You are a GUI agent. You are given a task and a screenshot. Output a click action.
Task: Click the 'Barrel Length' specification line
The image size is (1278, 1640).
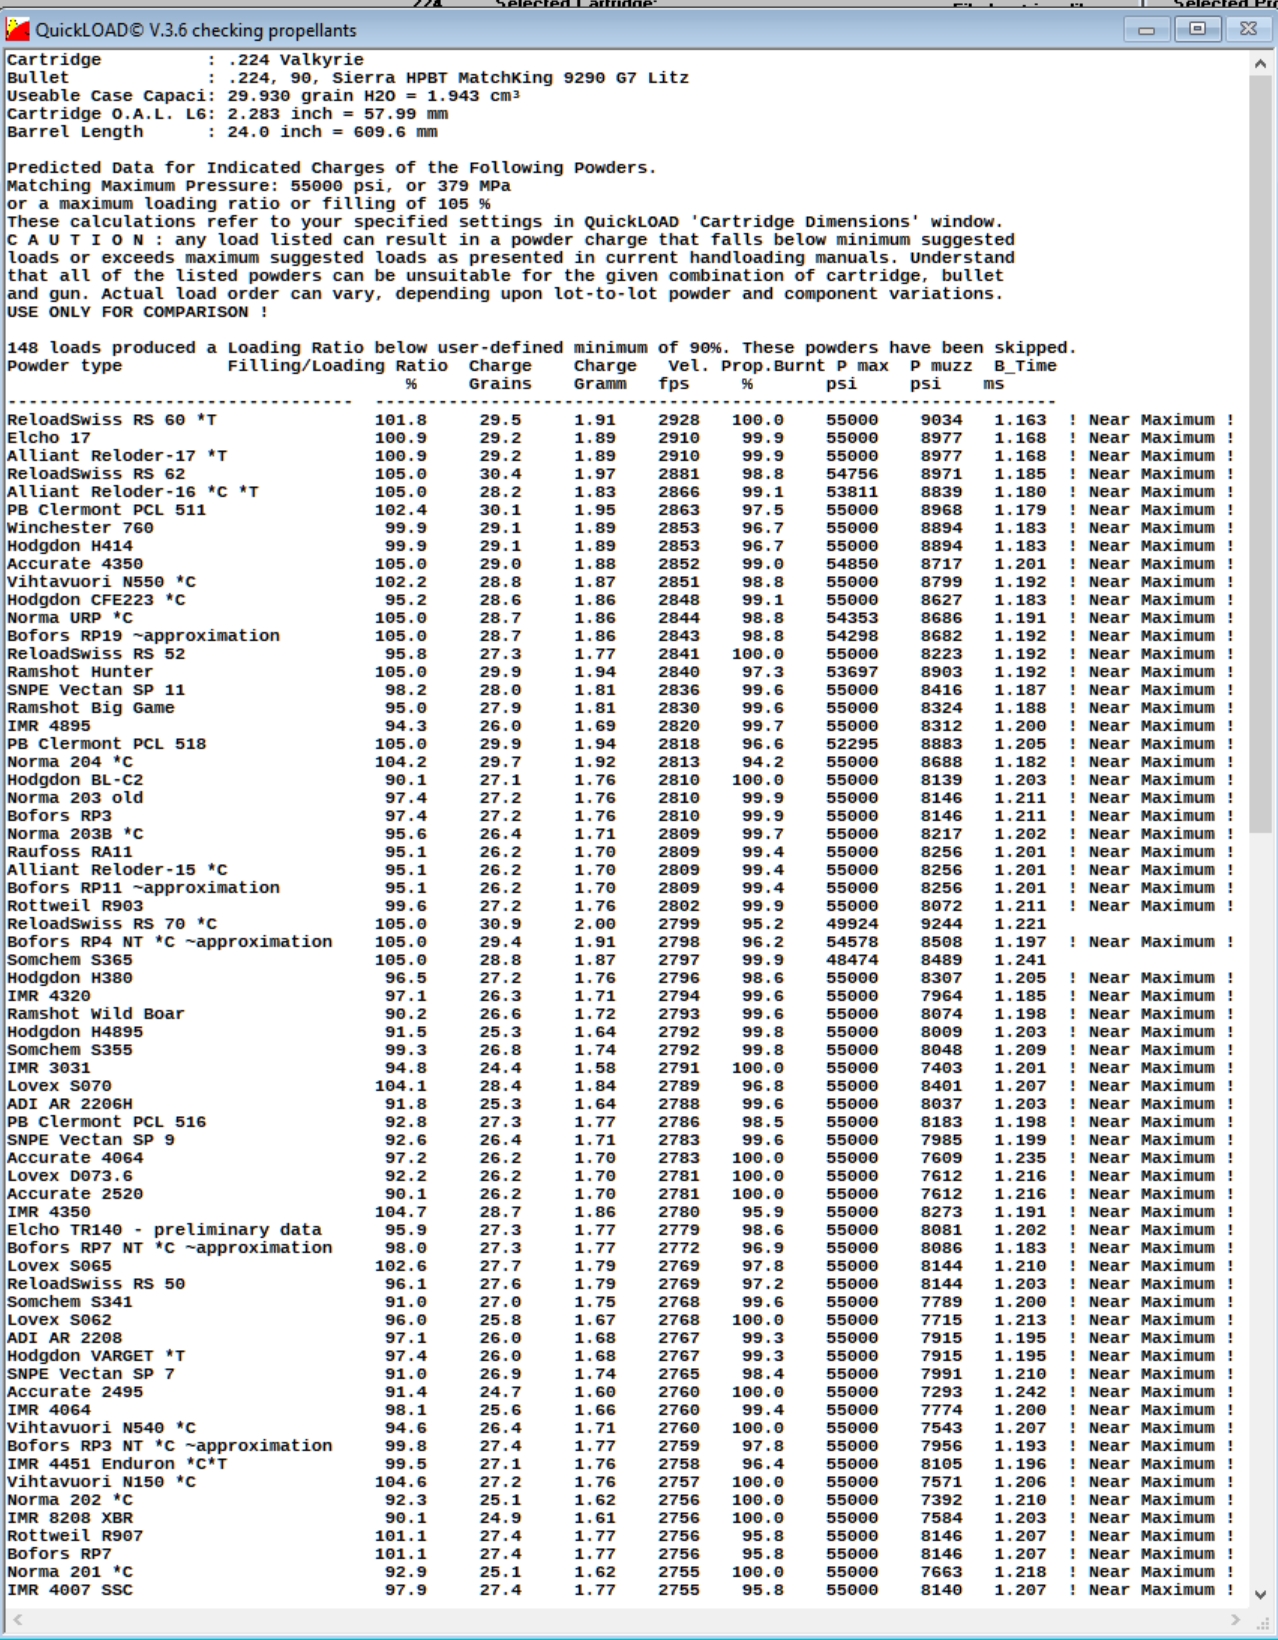tap(222, 132)
